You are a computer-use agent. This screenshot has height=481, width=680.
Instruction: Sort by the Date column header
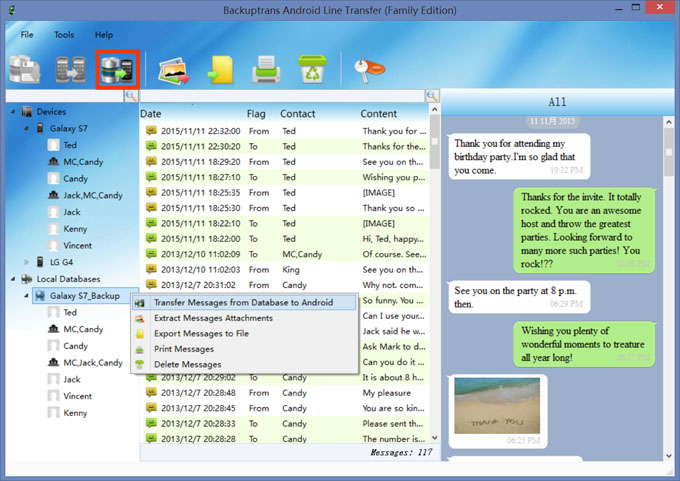click(150, 114)
